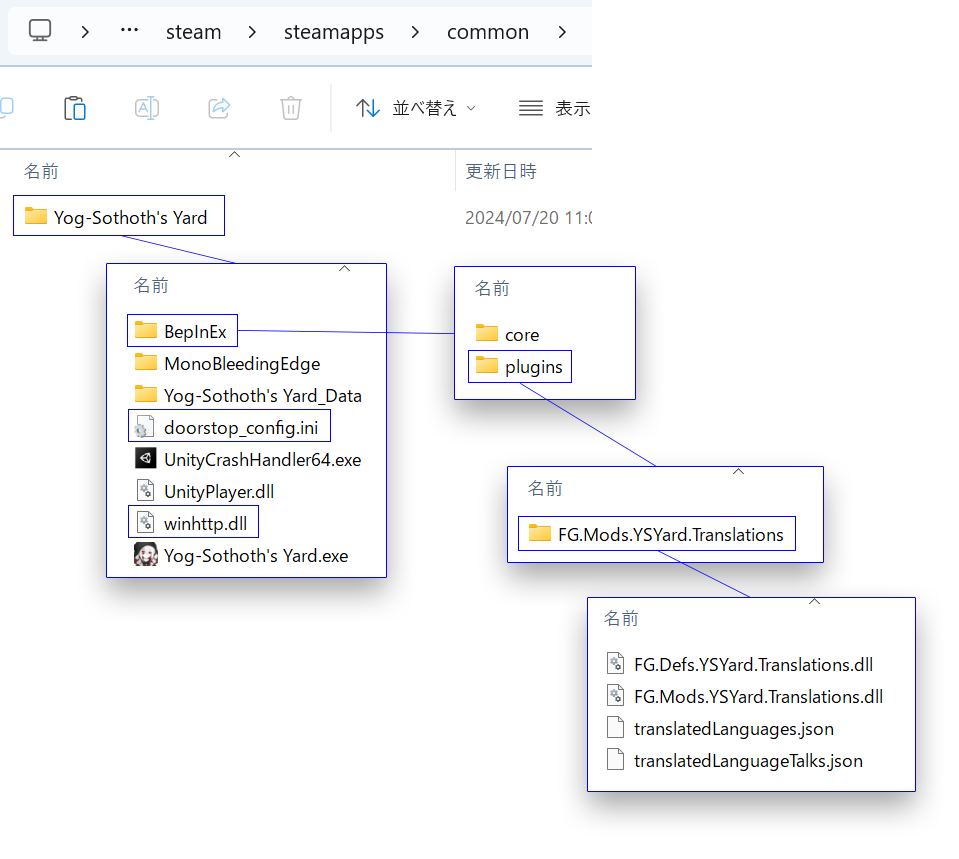This screenshot has height=859, width=959.
Task: Select the FG.Mods.YSYard.Translations folder icon
Action: tap(539, 533)
